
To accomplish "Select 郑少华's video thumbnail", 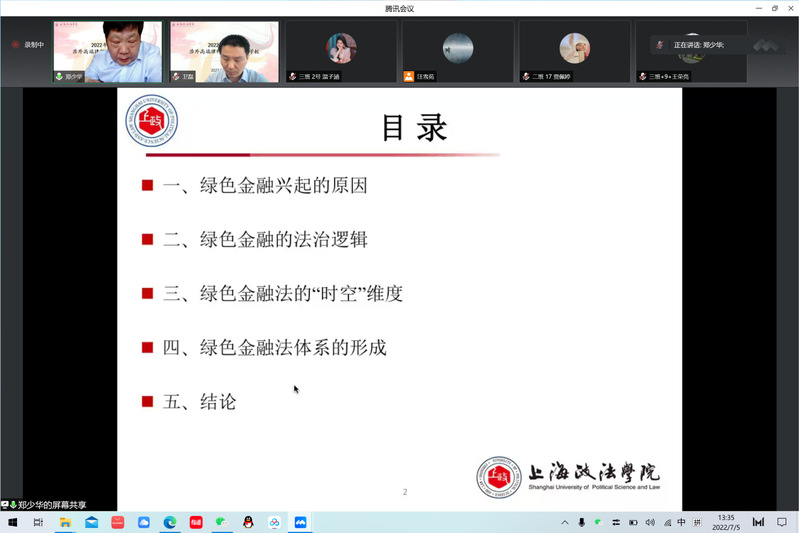I will point(108,52).
